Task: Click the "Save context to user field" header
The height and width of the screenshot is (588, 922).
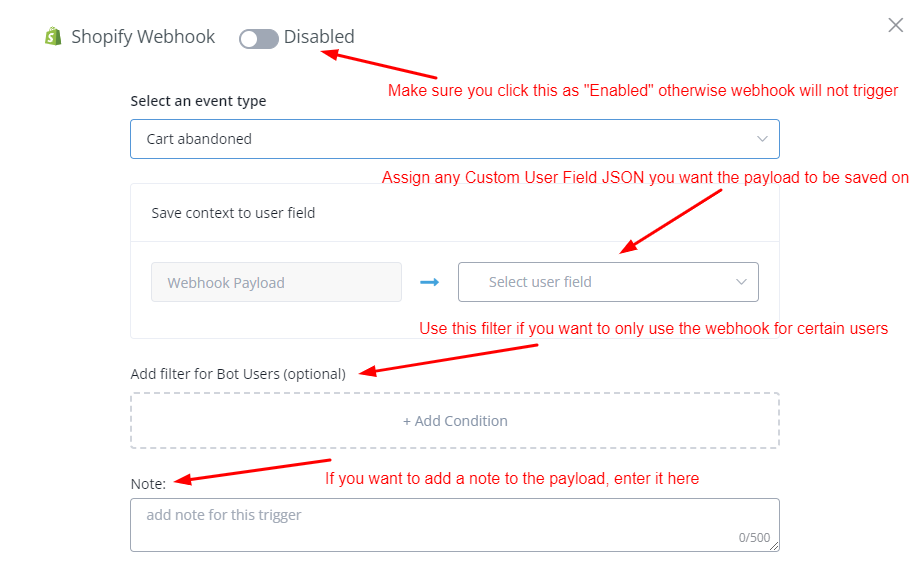Action: click(x=234, y=213)
